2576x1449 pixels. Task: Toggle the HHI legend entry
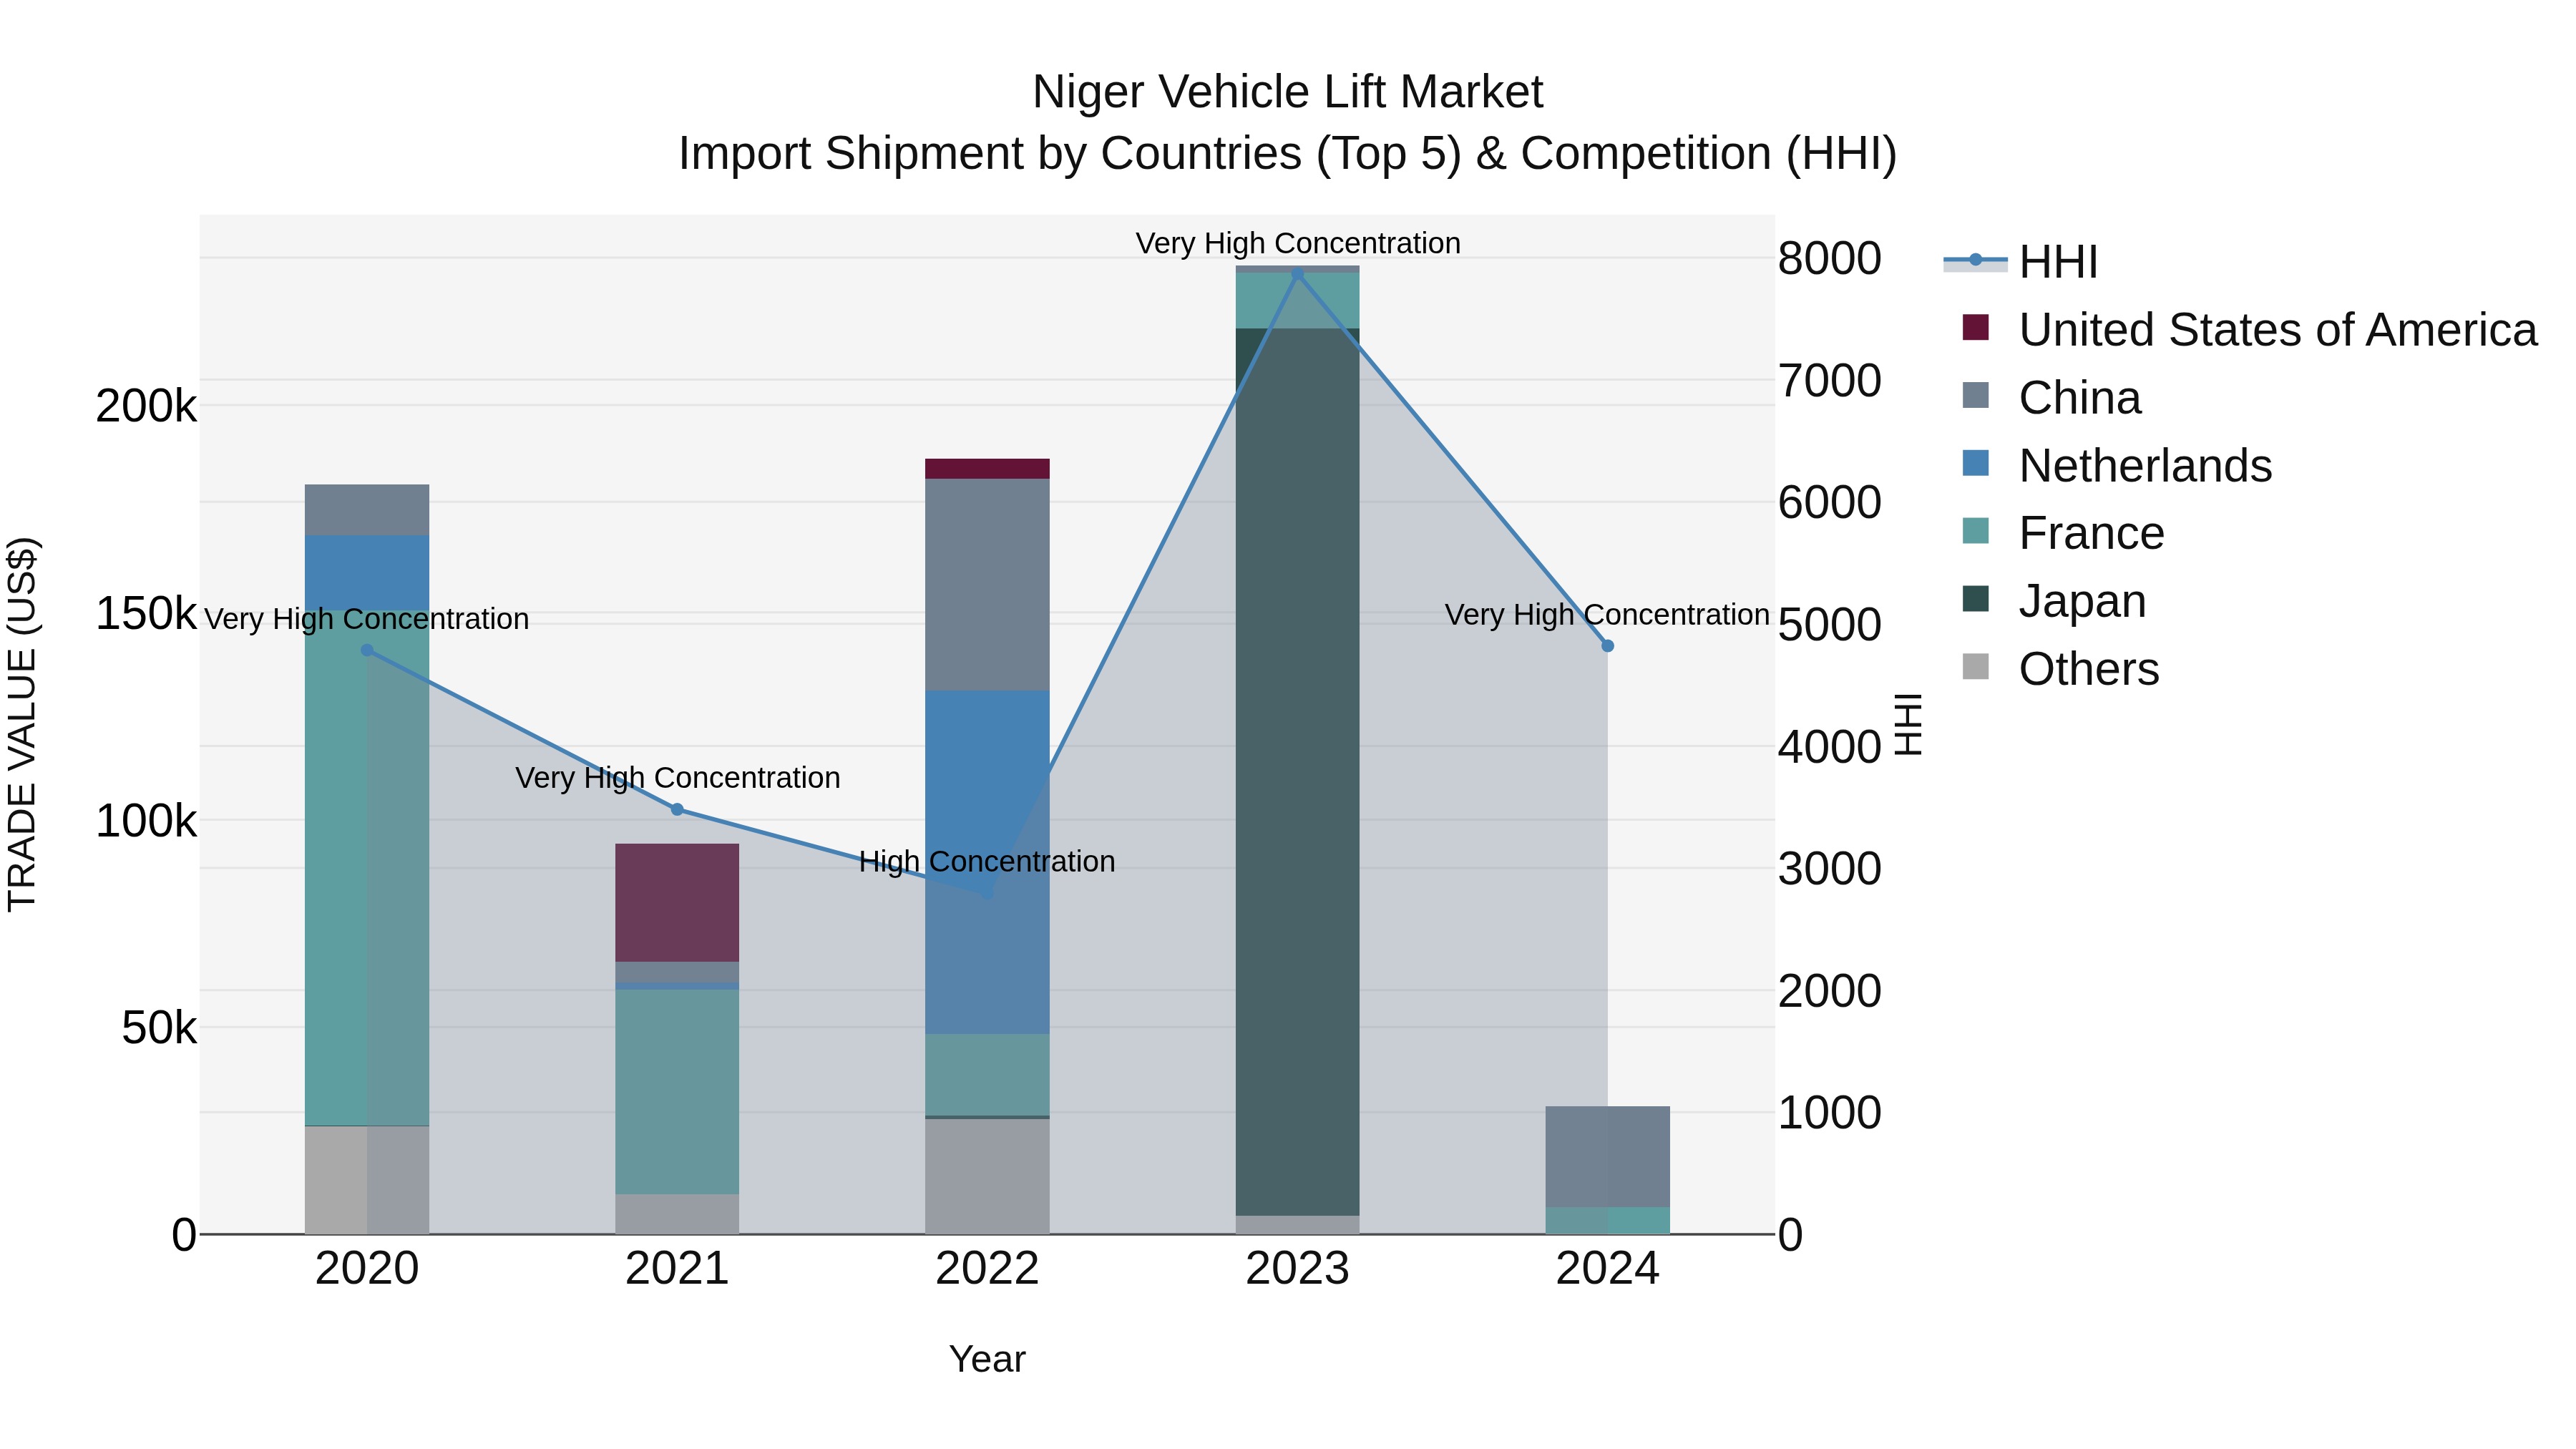(x=2020, y=262)
